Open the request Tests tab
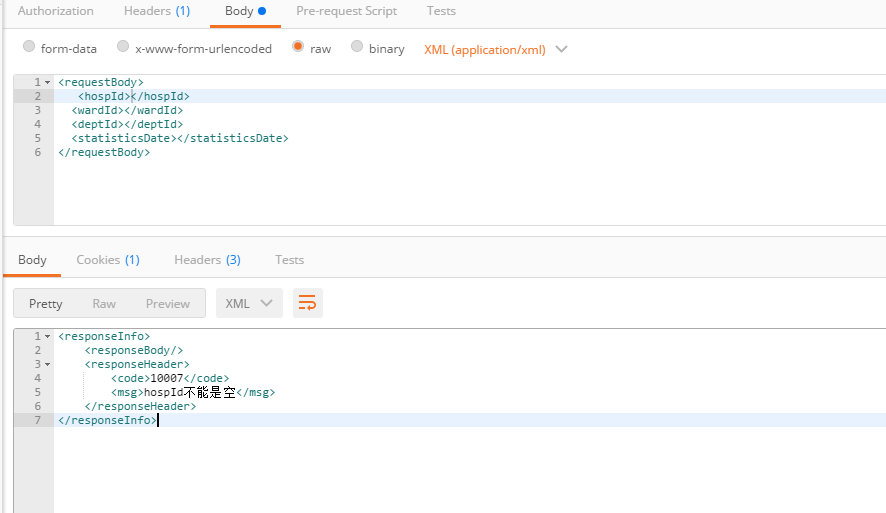The height and width of the screenshot is (513, 886). tap(441, 11)
